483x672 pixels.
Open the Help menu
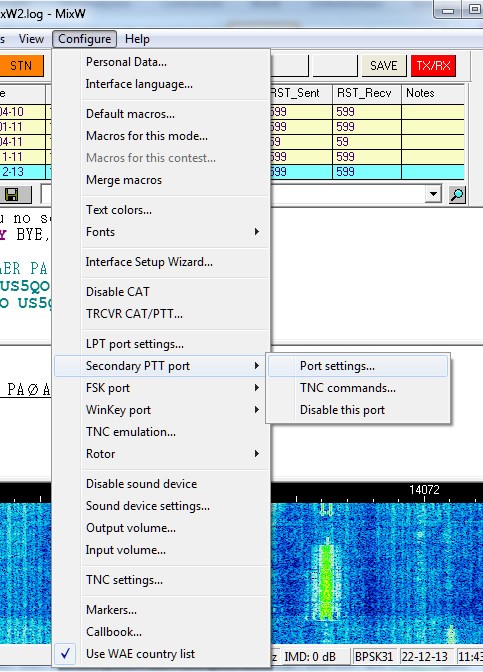tap(137, 39)
